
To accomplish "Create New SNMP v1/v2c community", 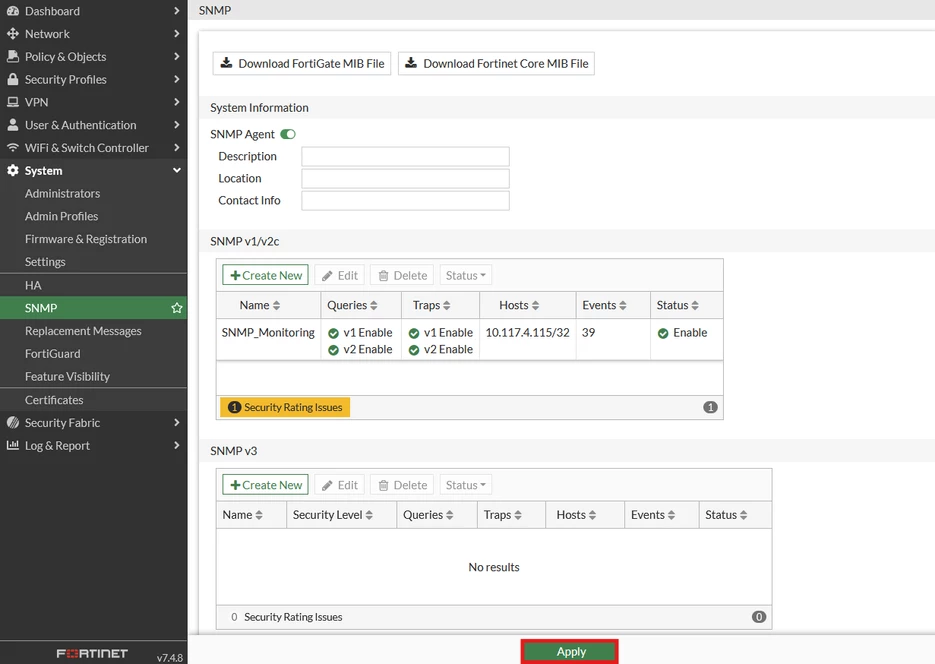I will point(265,275).
